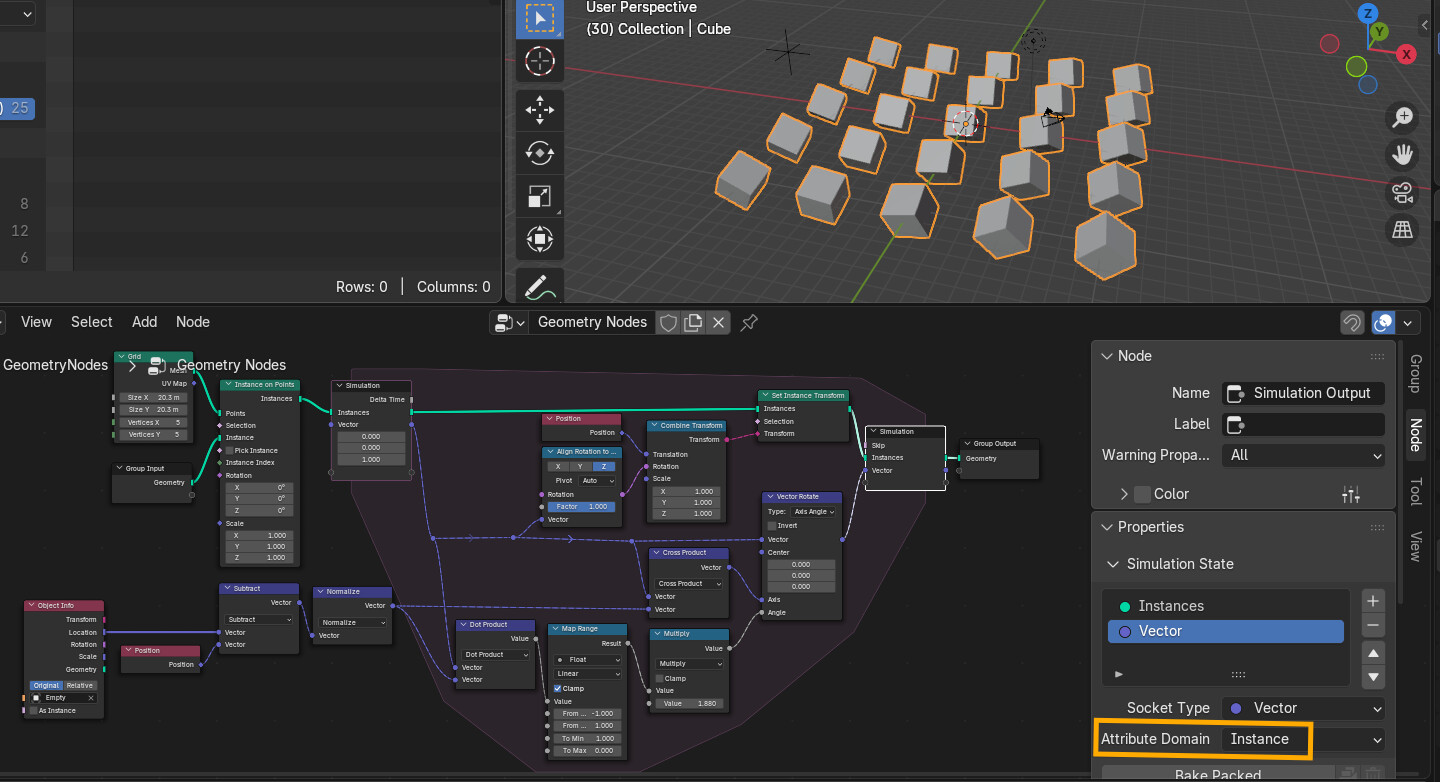Move simulation state item up

(1373, 654)
